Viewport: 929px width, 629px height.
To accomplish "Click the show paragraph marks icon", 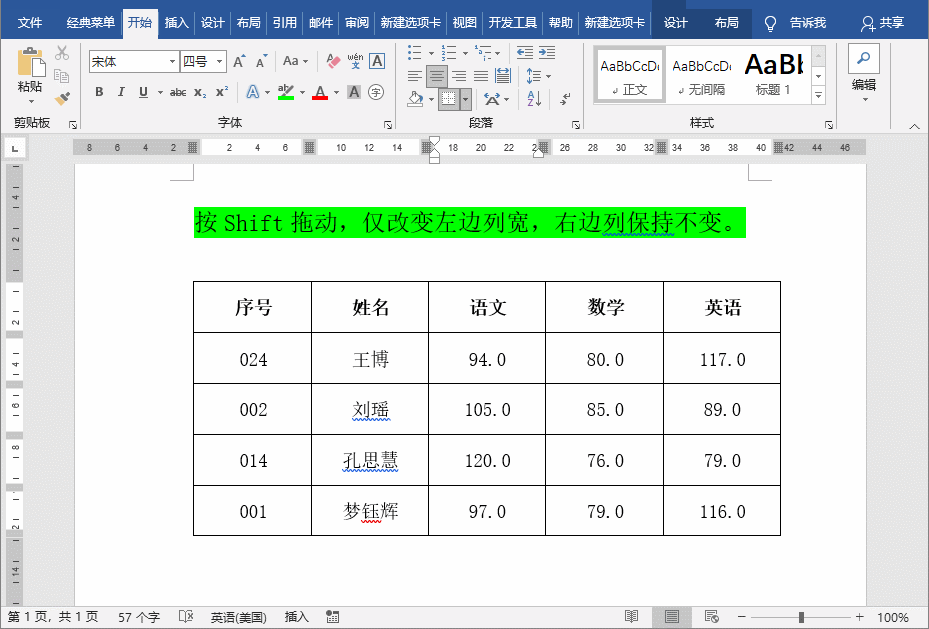I will point(563,98).
